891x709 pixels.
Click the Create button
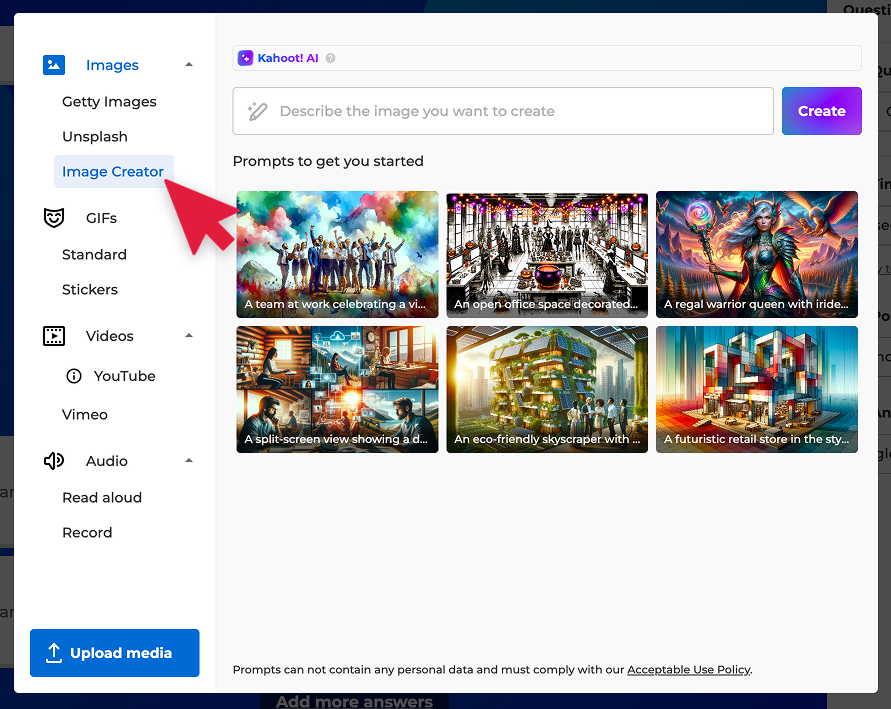pyautogui.click(x=822, y=111)
